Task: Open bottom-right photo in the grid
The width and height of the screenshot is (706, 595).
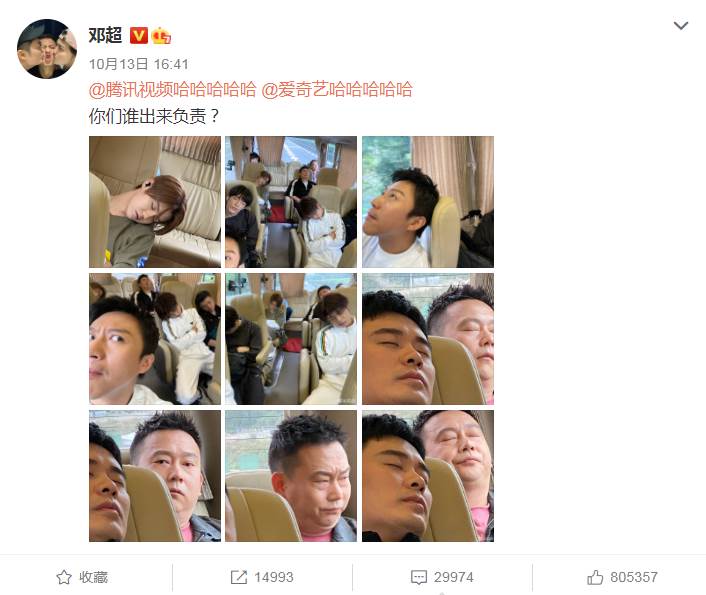Action: click(x=428, y=476)
